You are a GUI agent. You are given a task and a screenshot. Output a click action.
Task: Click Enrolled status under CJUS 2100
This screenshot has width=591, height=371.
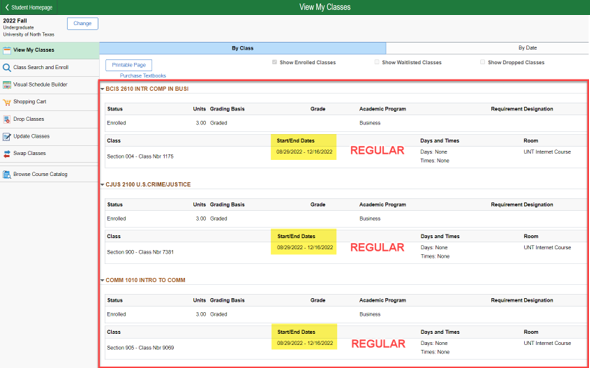(116, 219)
